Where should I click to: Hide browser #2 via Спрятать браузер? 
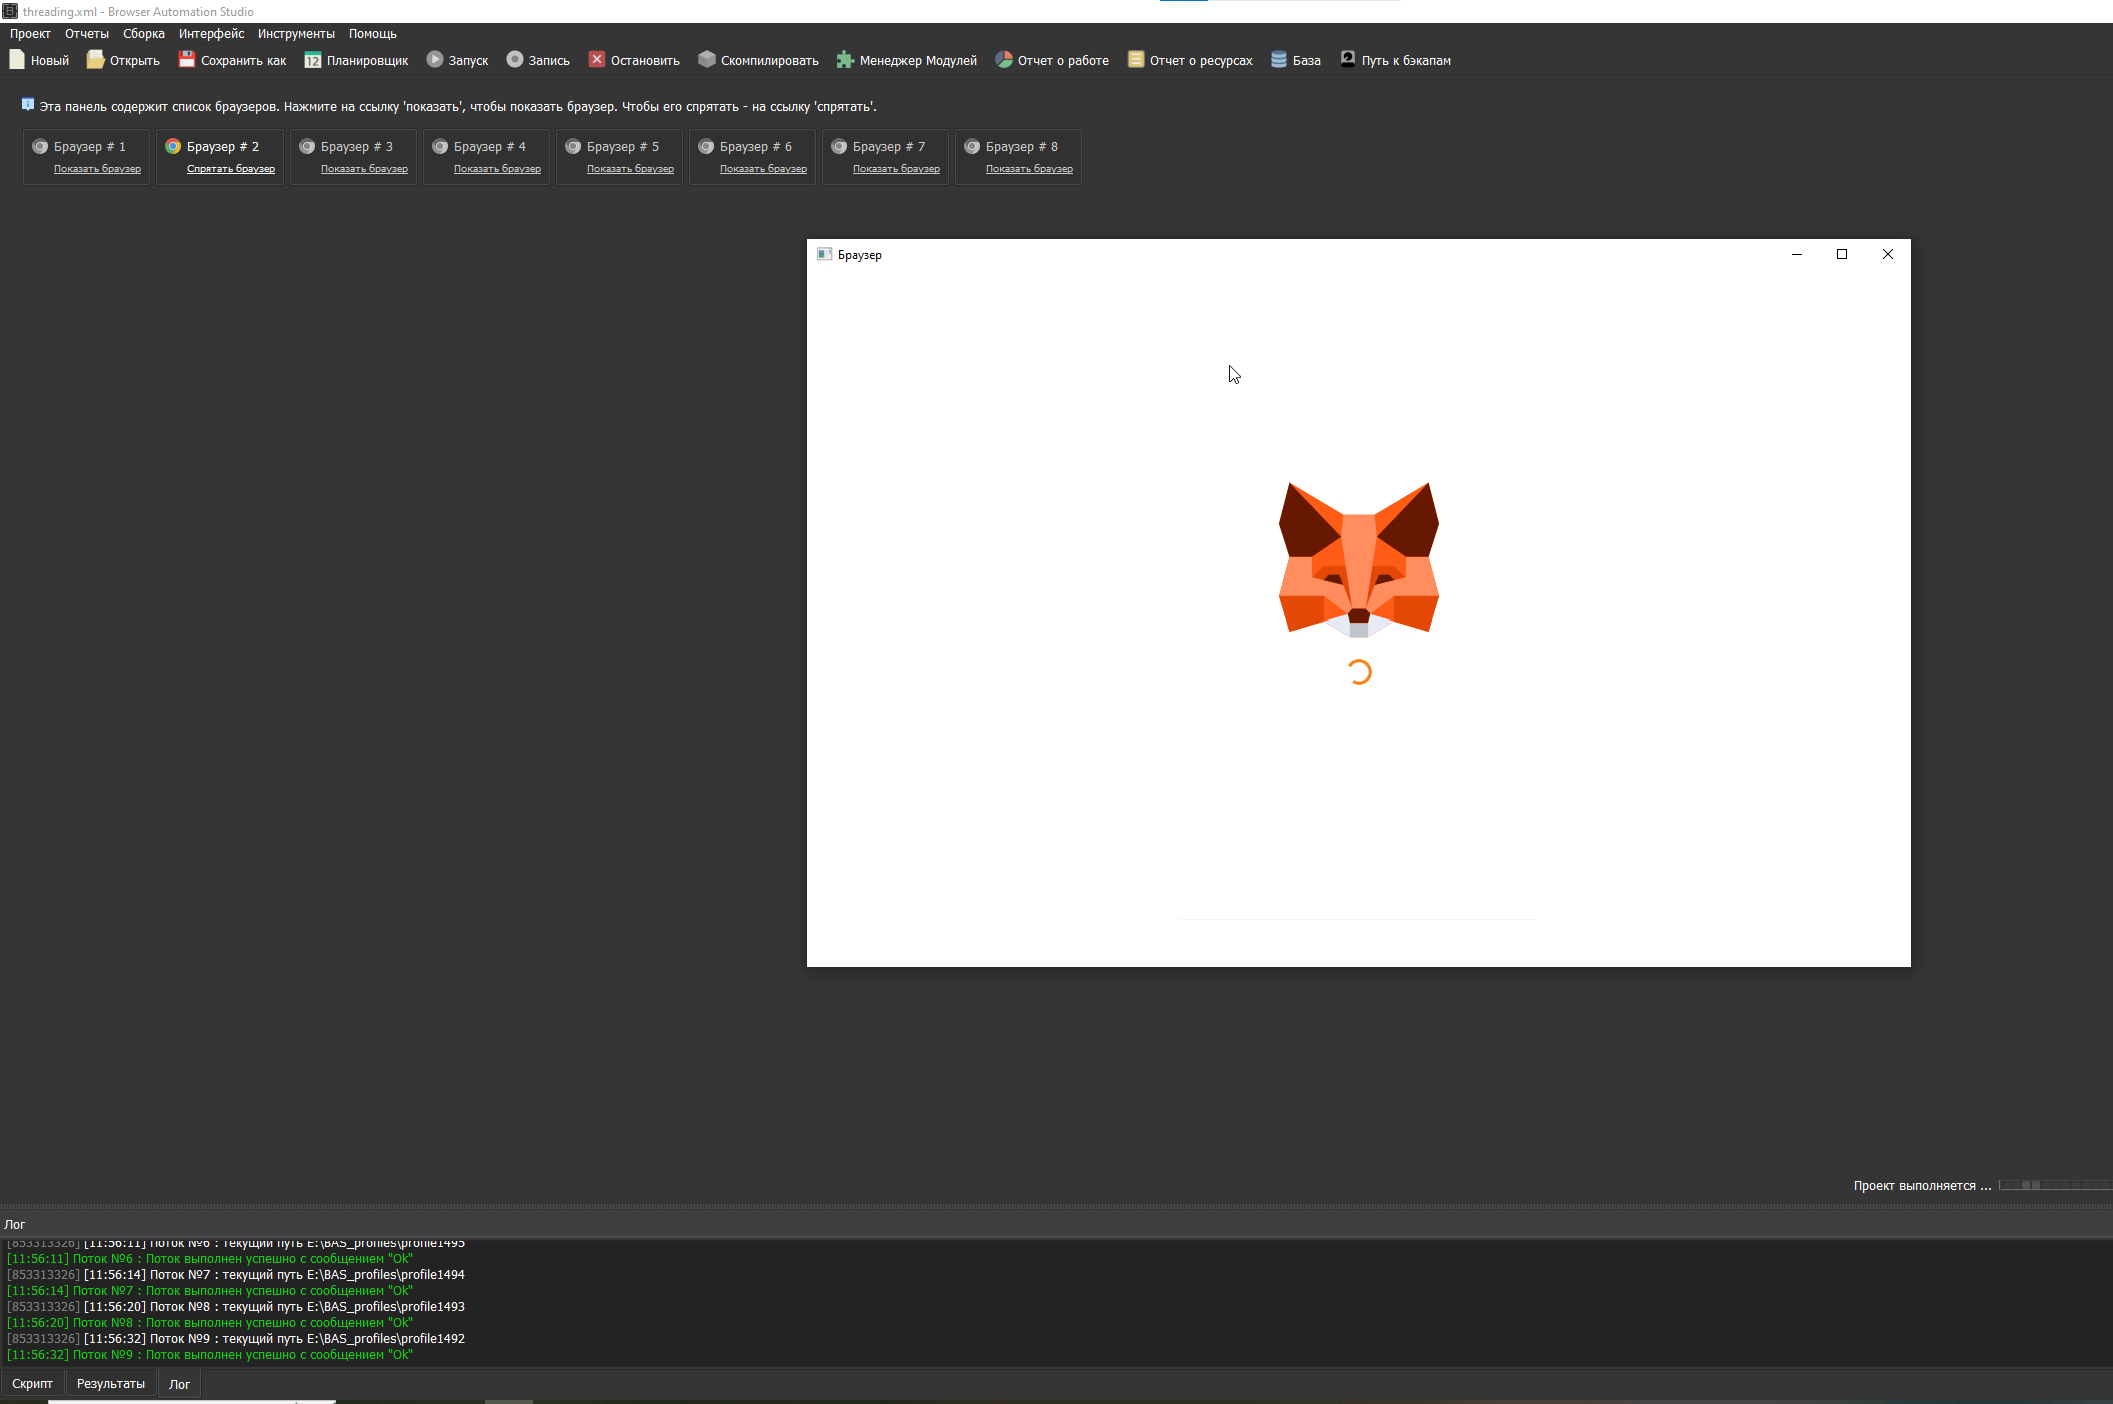click(x=230, y=169)
